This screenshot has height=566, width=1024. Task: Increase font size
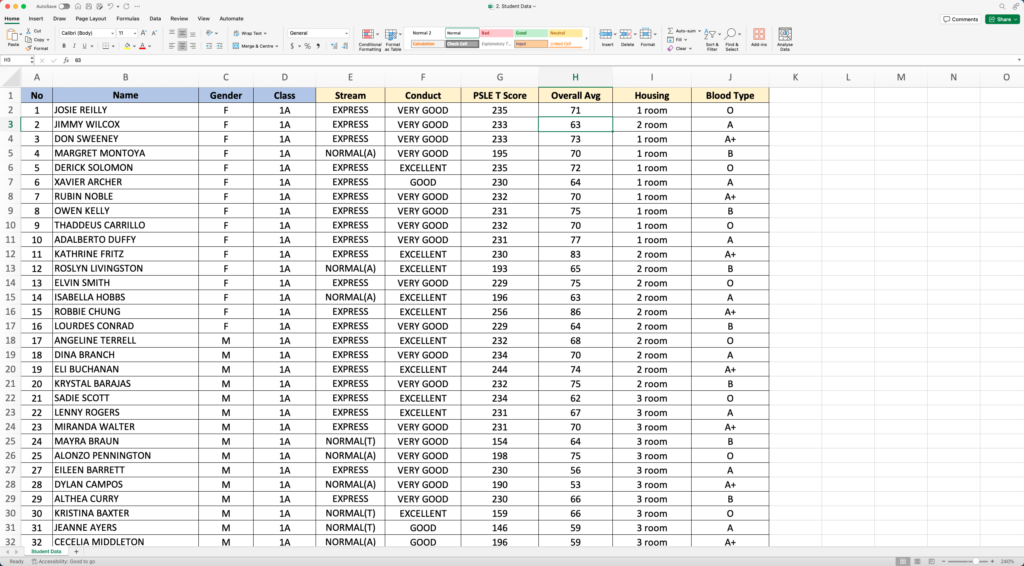[144, 33]
